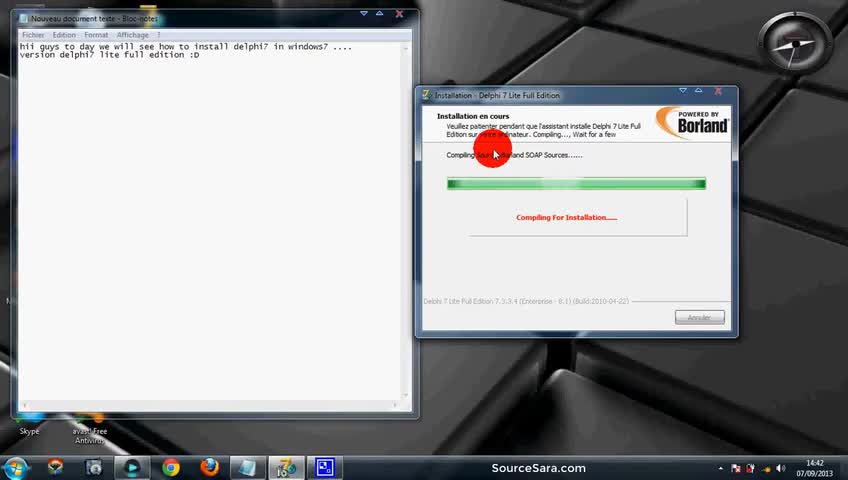Minimize the Notepad window

(x=363, y=14)
